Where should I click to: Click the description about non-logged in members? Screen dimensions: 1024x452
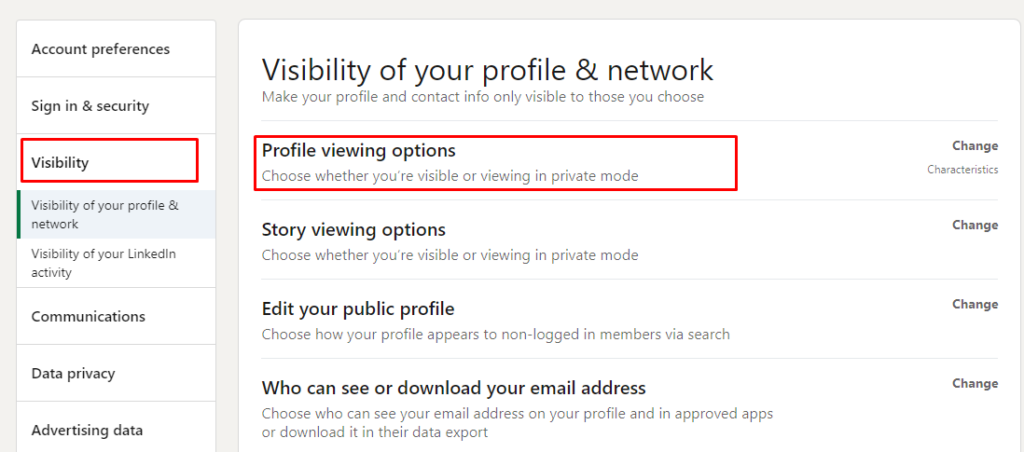[x=496, y=334]
